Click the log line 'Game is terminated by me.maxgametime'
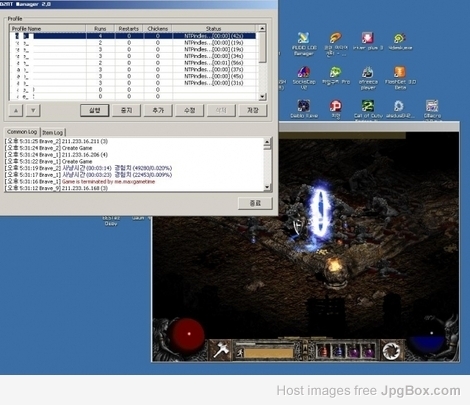 click(108, 181)
